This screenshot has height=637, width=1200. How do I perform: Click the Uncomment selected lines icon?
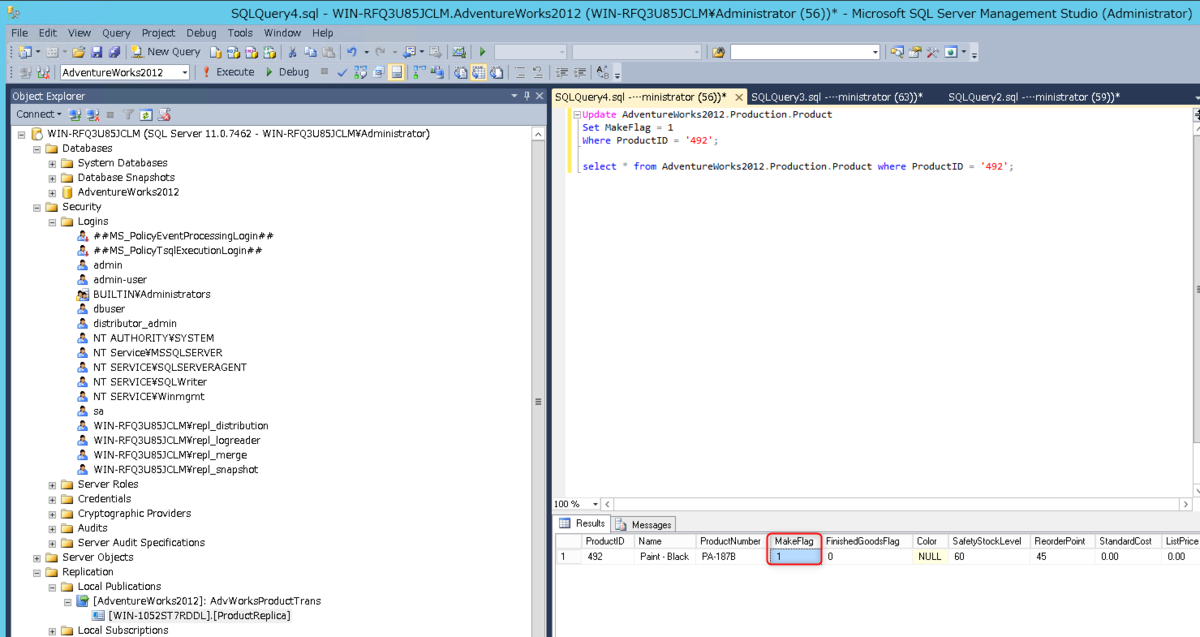(x=538, y=72)
